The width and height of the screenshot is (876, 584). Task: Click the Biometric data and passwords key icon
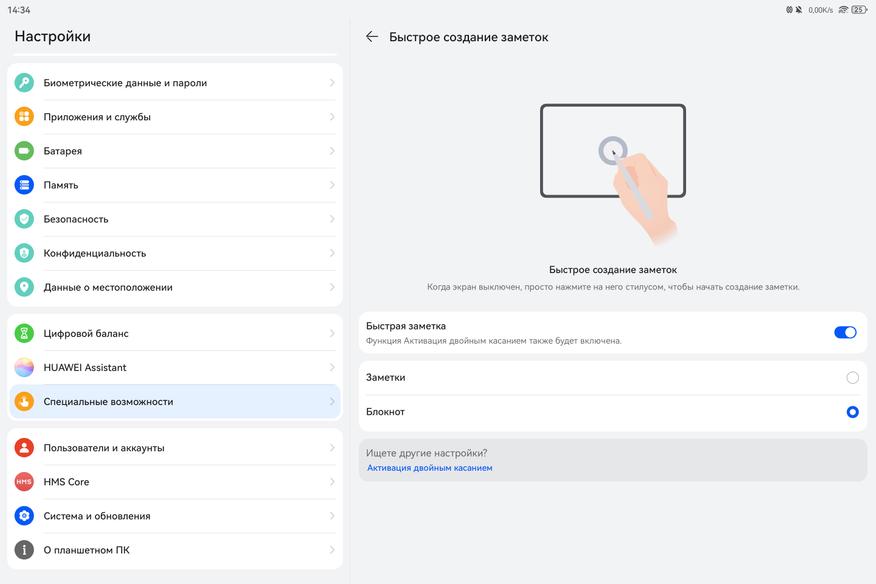24,83
